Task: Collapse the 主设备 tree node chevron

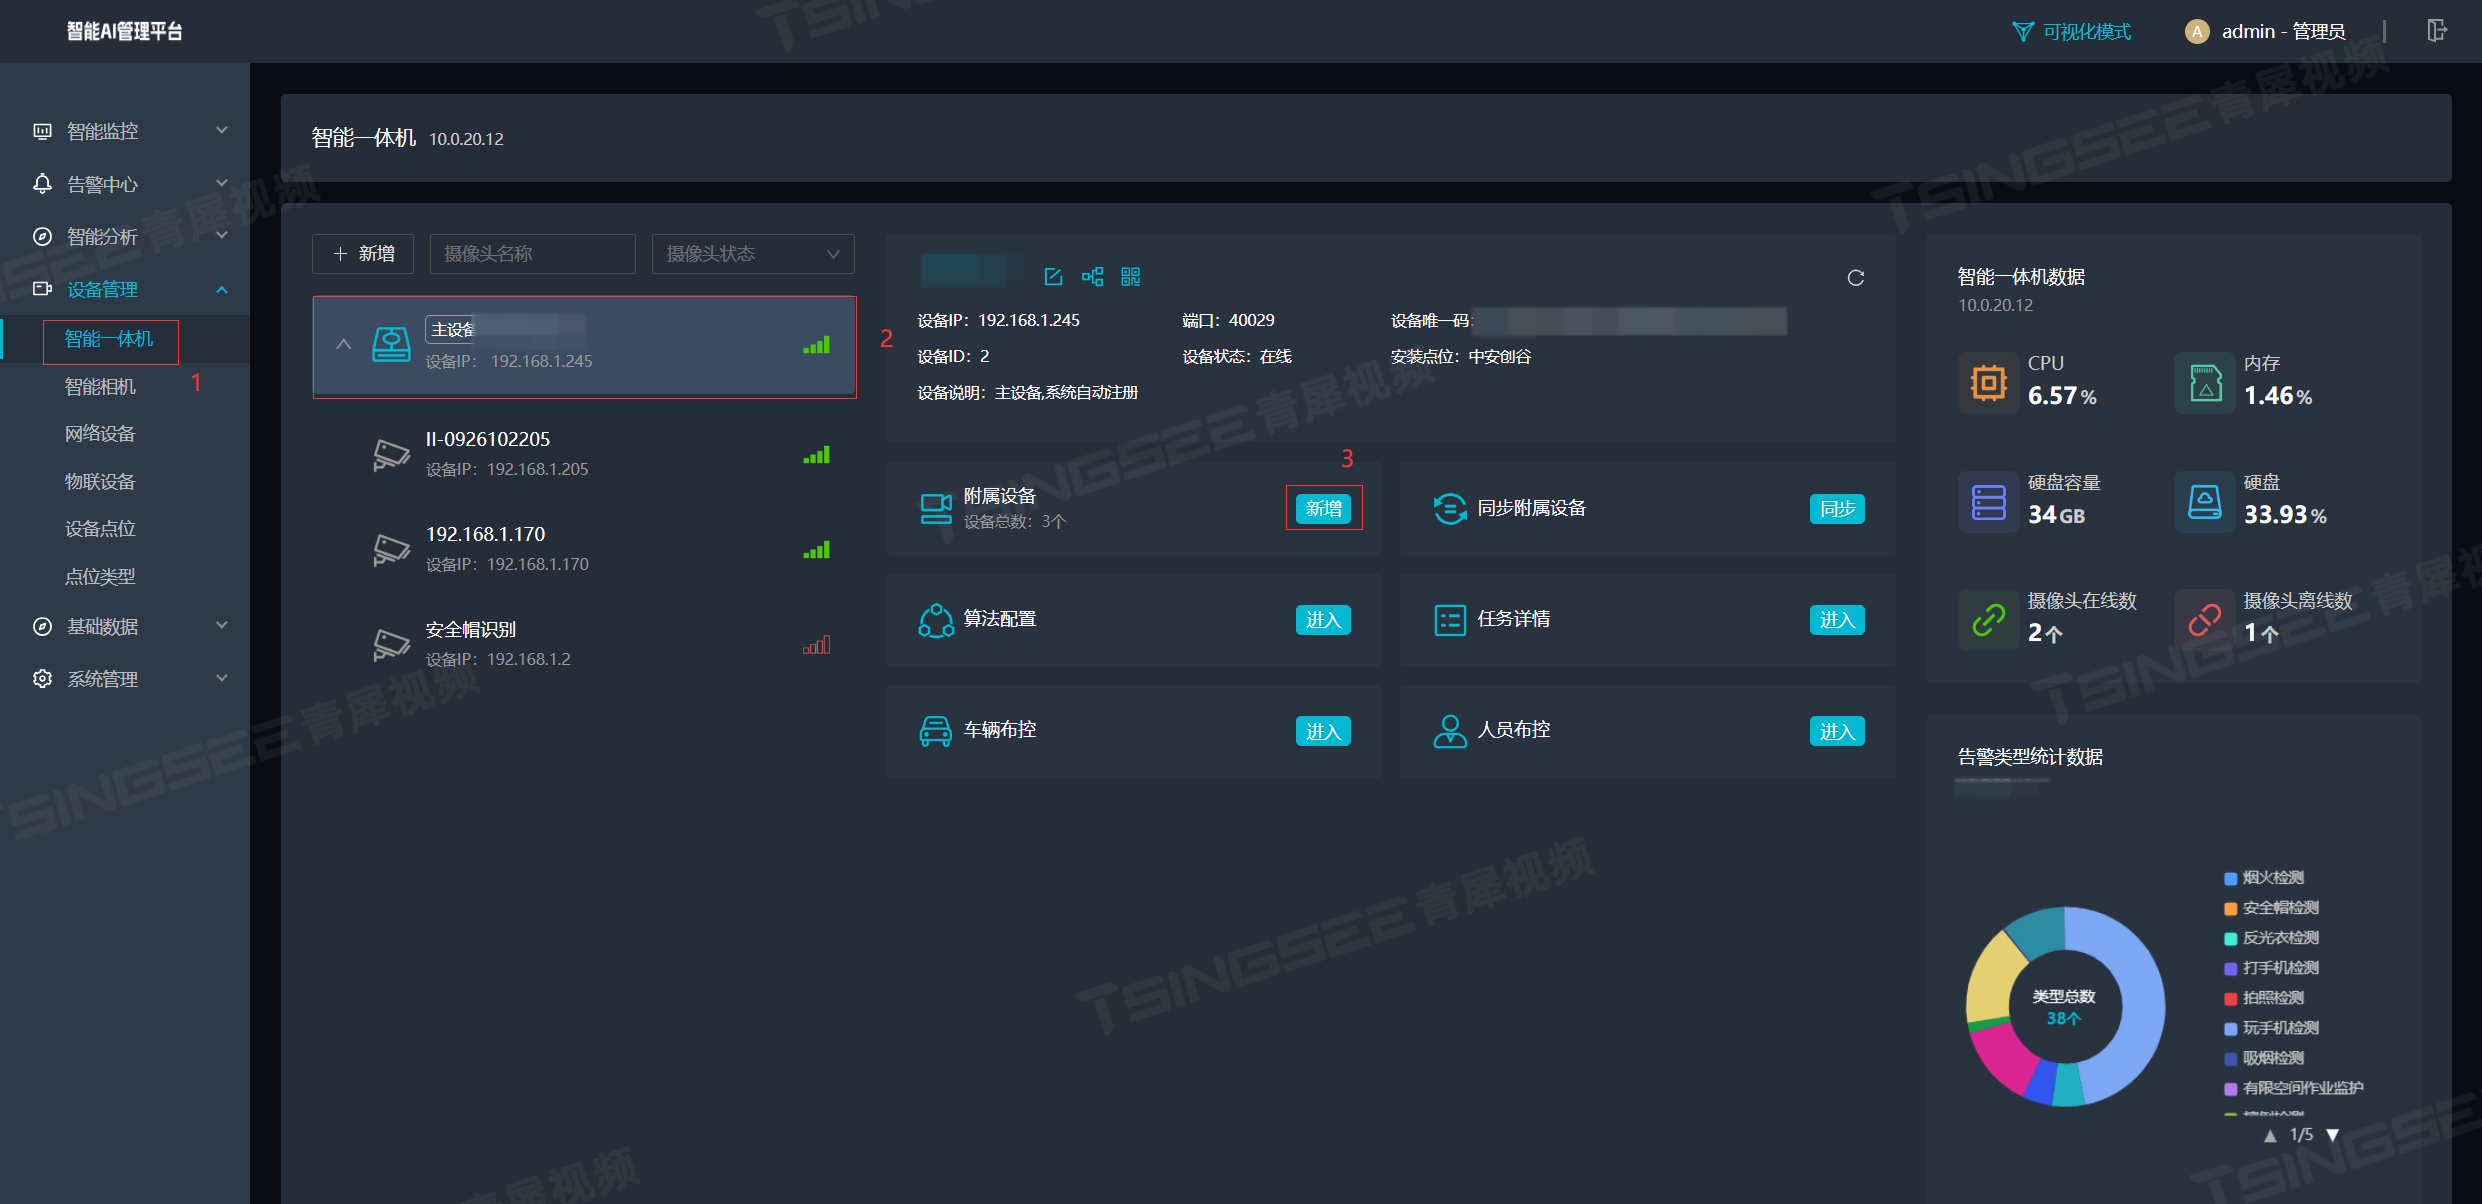Action: tap(343, 344)
